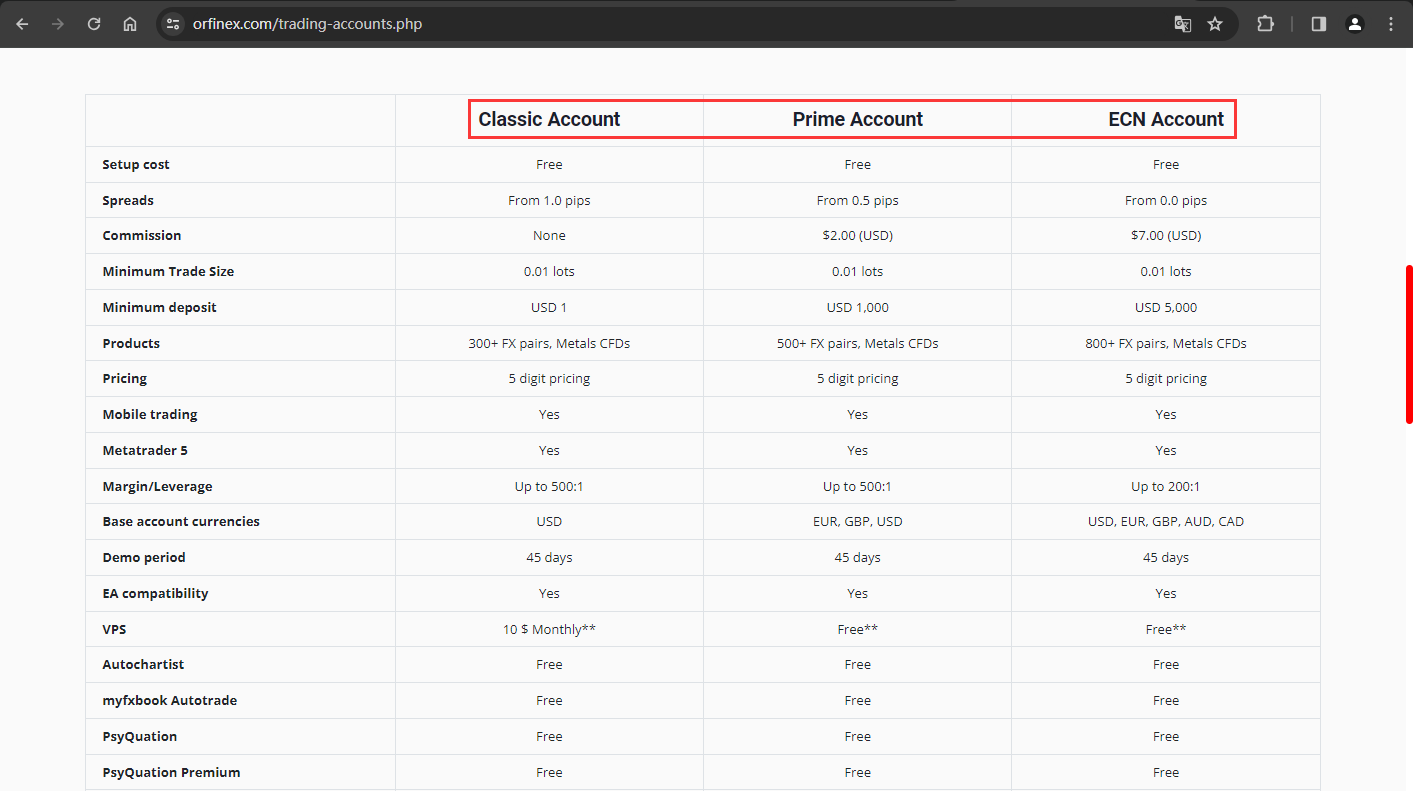Click '500+ FX pairs, Metals CFDs' cell
The height and width of the screenshot is (791, 1413).
[858, 343]
